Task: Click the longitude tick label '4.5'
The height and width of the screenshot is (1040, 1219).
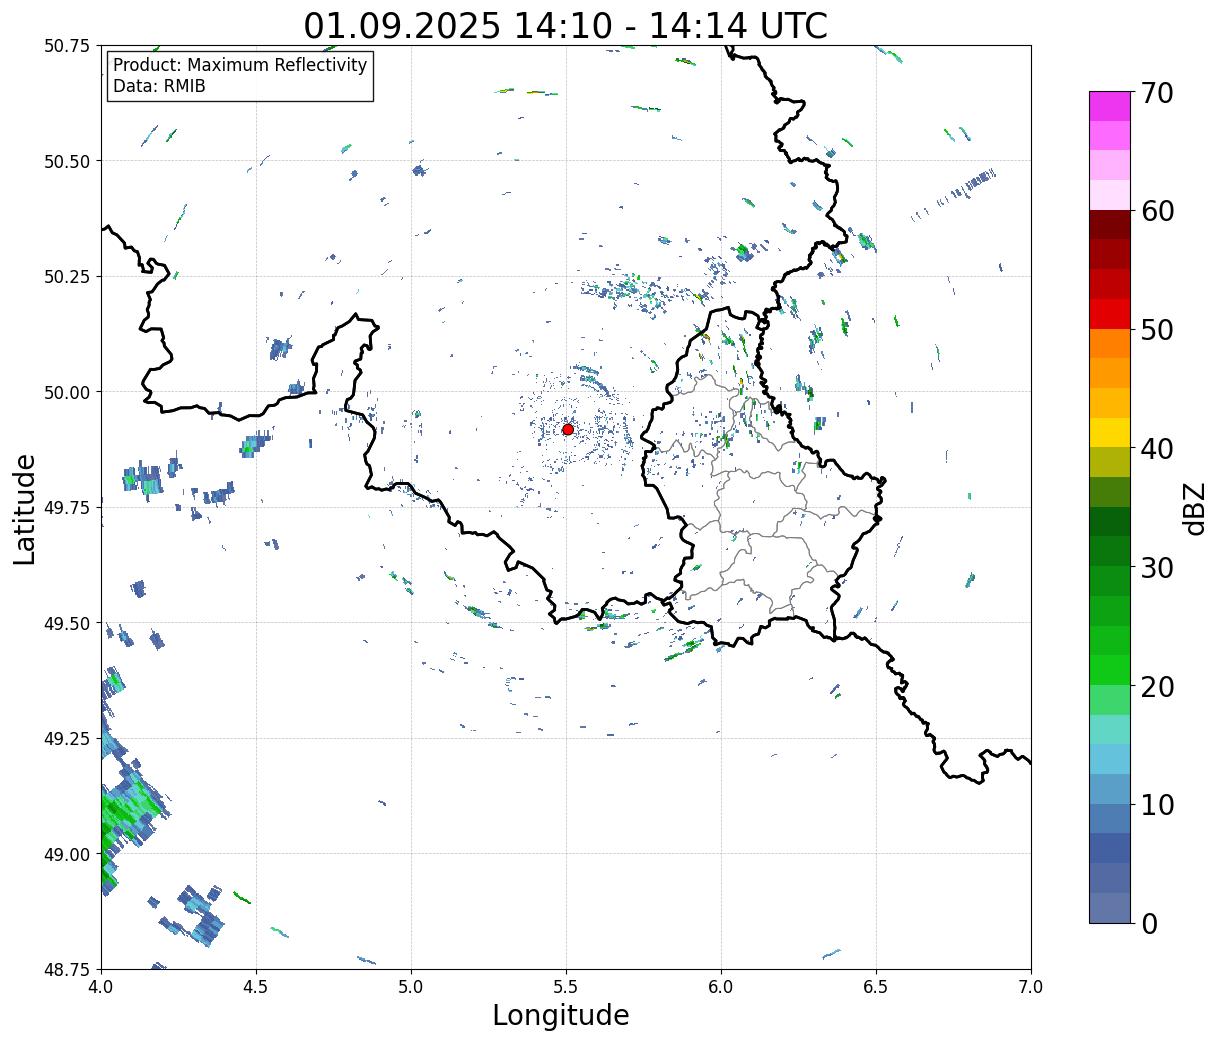Action: [256, 987]
